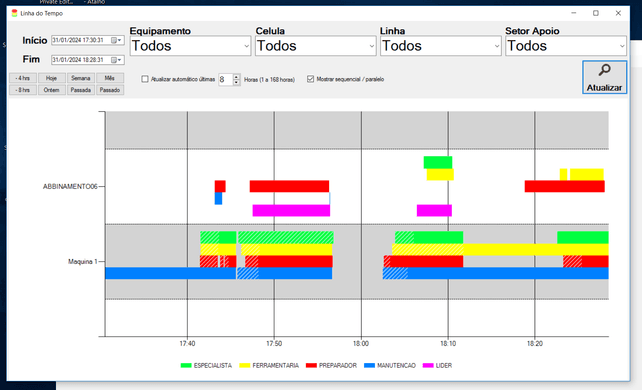Image resolution: width=642 pixels, height=390 pixels.
Task: Click the short magenta bar near 18:08
Action: click(434, 210)
